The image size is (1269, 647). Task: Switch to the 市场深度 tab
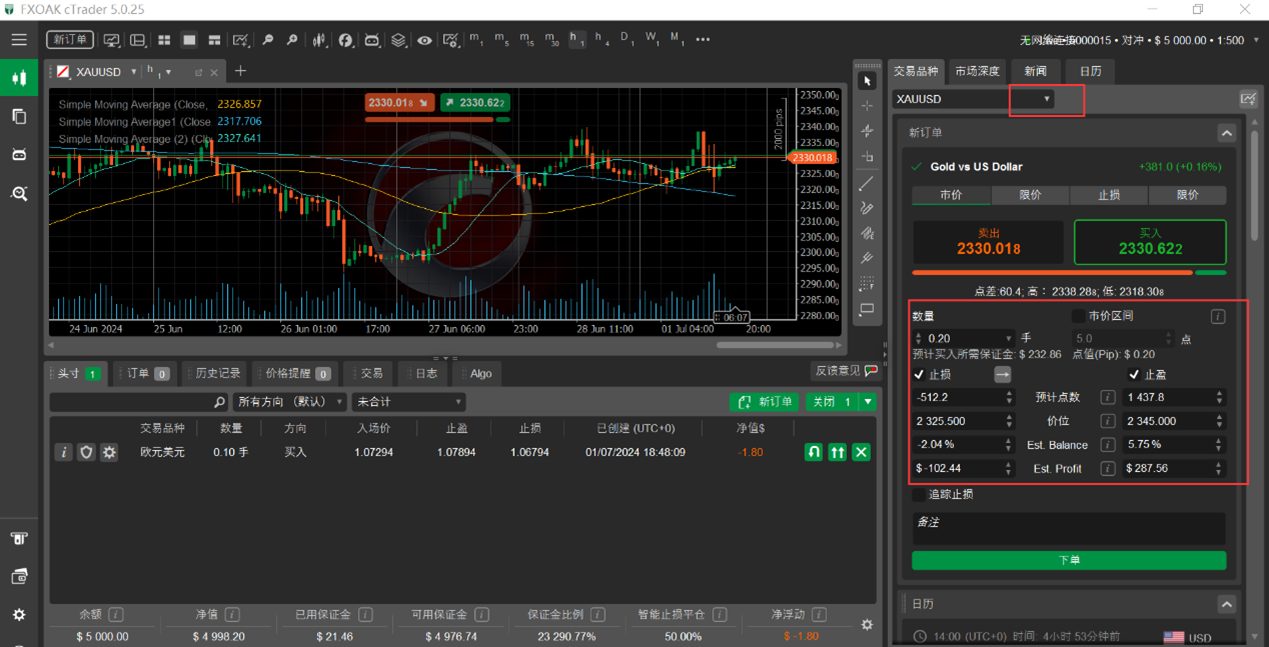tap(976, 71)
